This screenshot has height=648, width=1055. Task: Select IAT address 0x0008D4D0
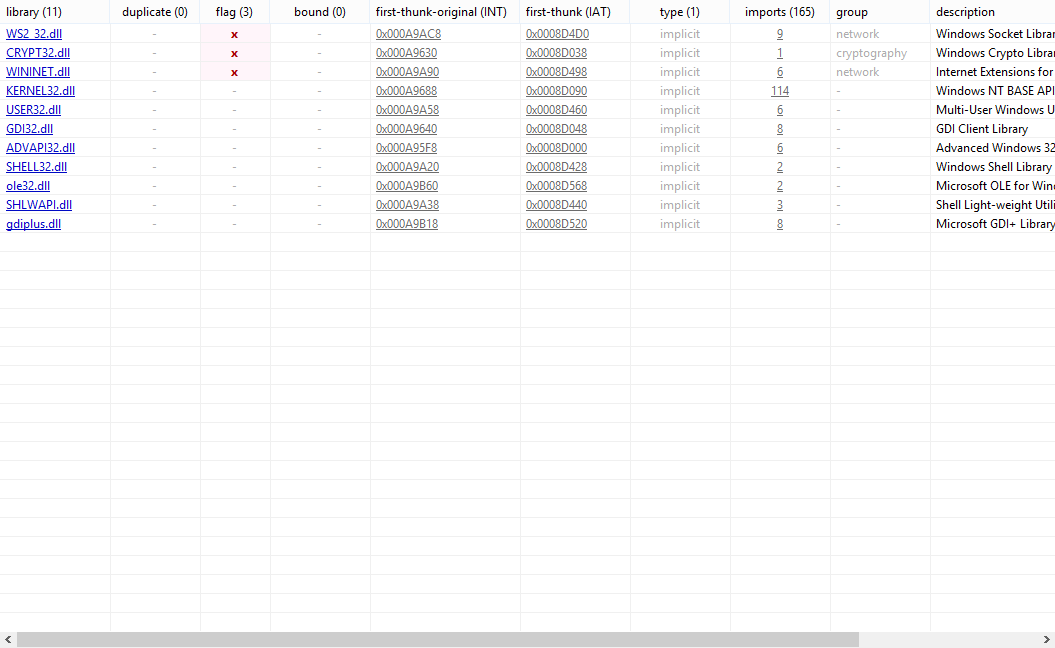point(557,34)
